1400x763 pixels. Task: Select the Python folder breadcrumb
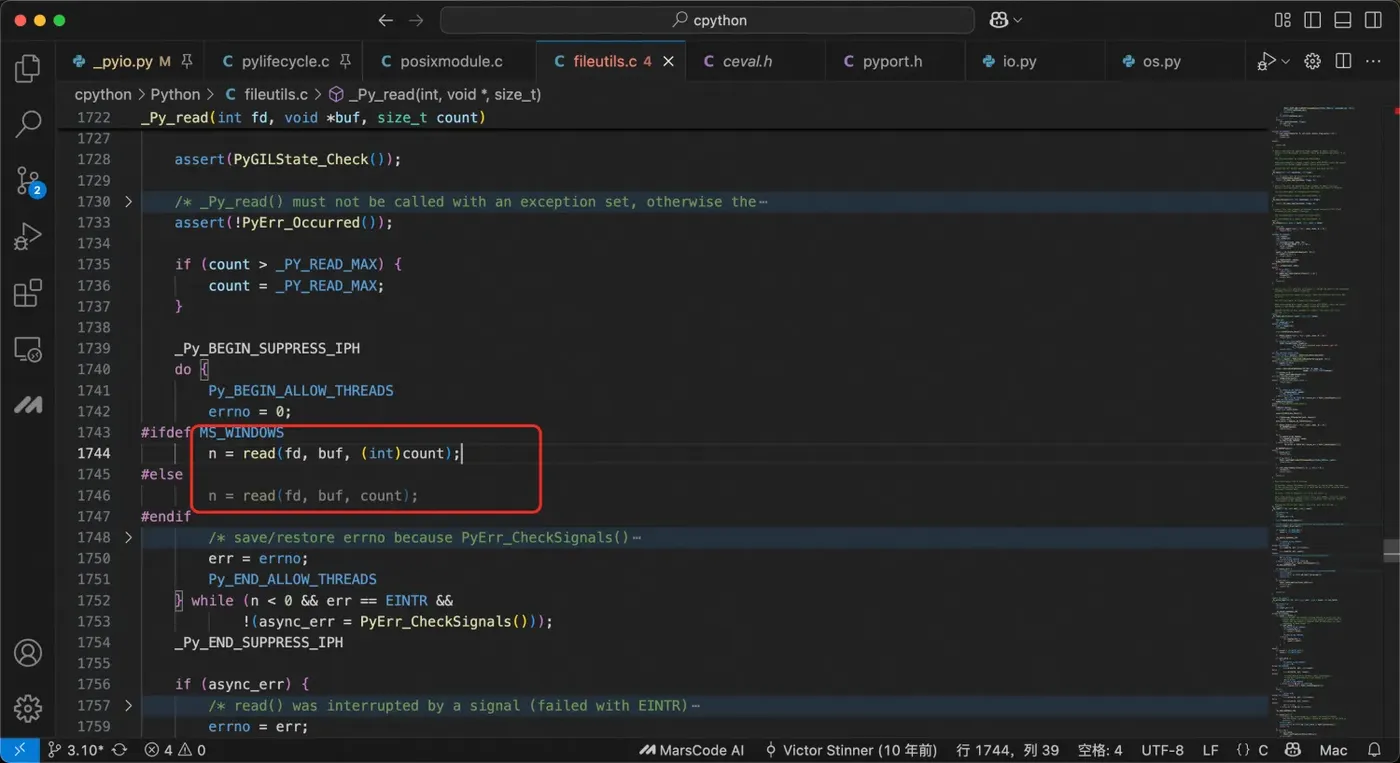[175, 94]
